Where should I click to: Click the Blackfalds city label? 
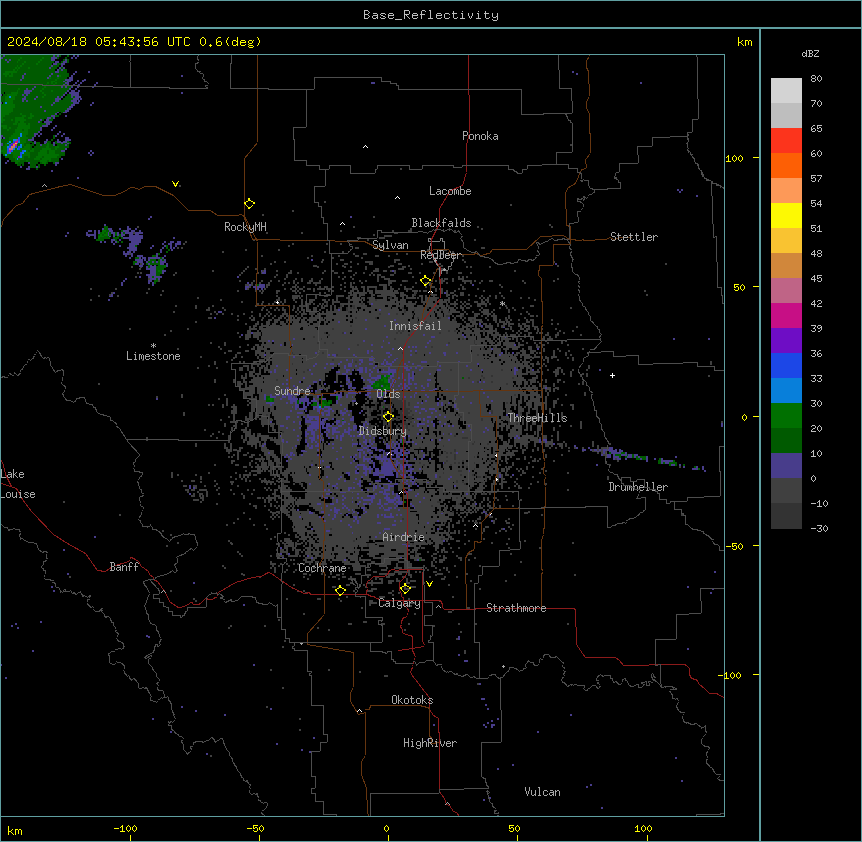click(441, 223)
